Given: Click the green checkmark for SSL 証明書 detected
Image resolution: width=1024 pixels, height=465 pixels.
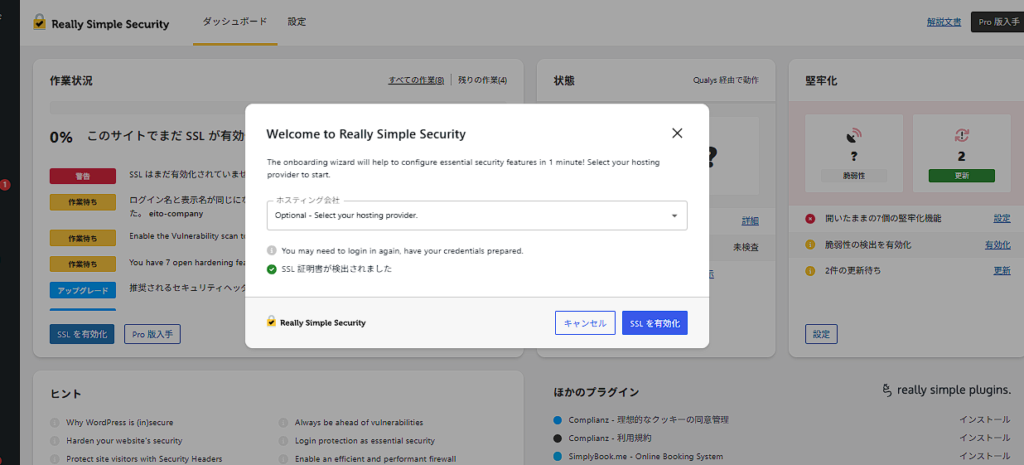Looking at the screenshot, I should 272,268.
